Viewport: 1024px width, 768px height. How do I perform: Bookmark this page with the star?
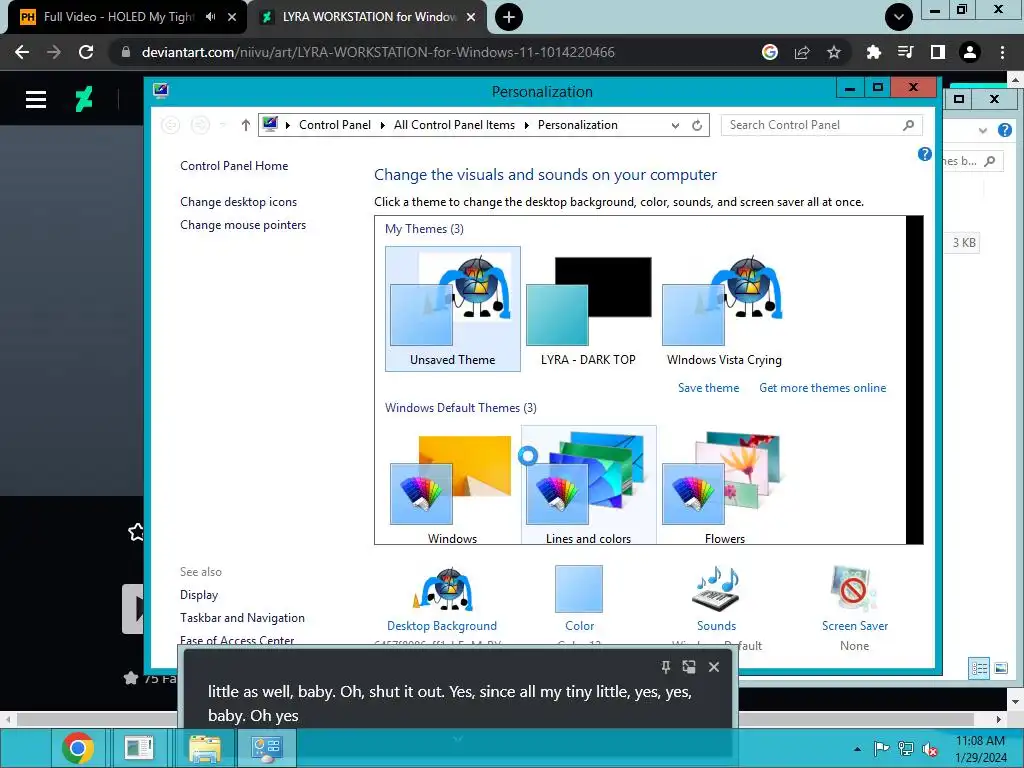(x=834, y=52)
